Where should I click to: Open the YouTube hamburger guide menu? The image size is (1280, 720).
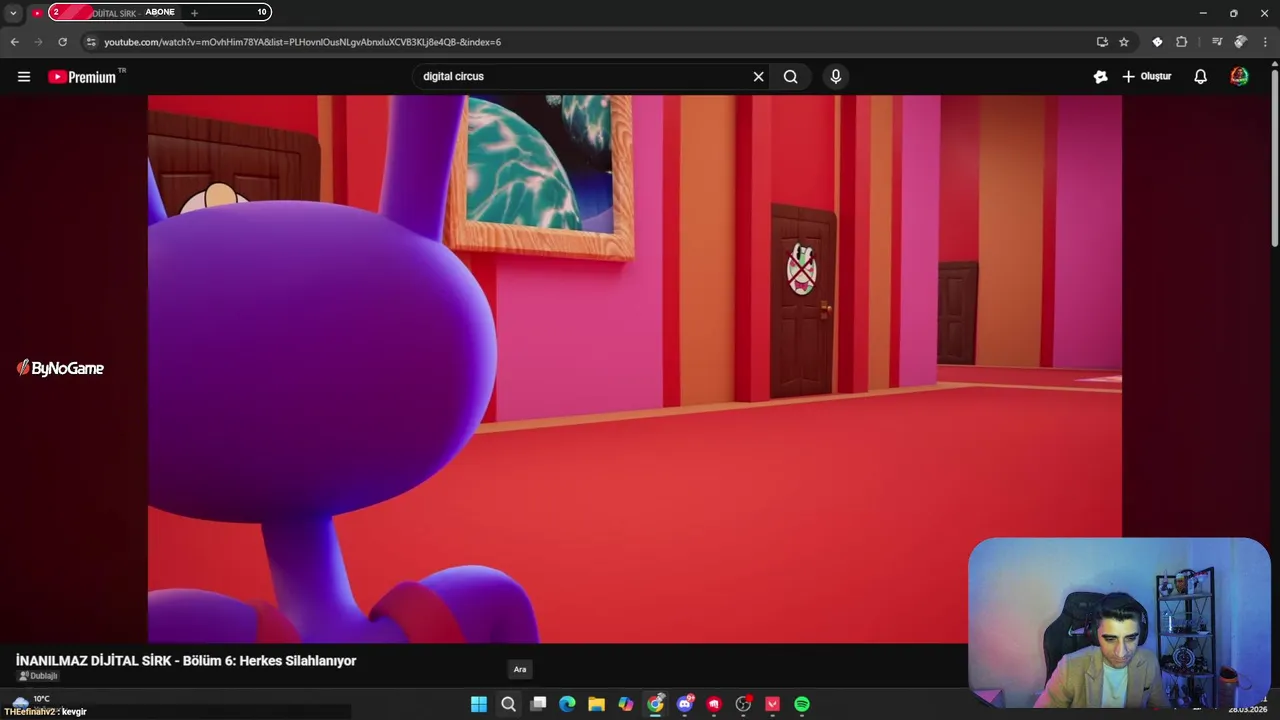24,77
